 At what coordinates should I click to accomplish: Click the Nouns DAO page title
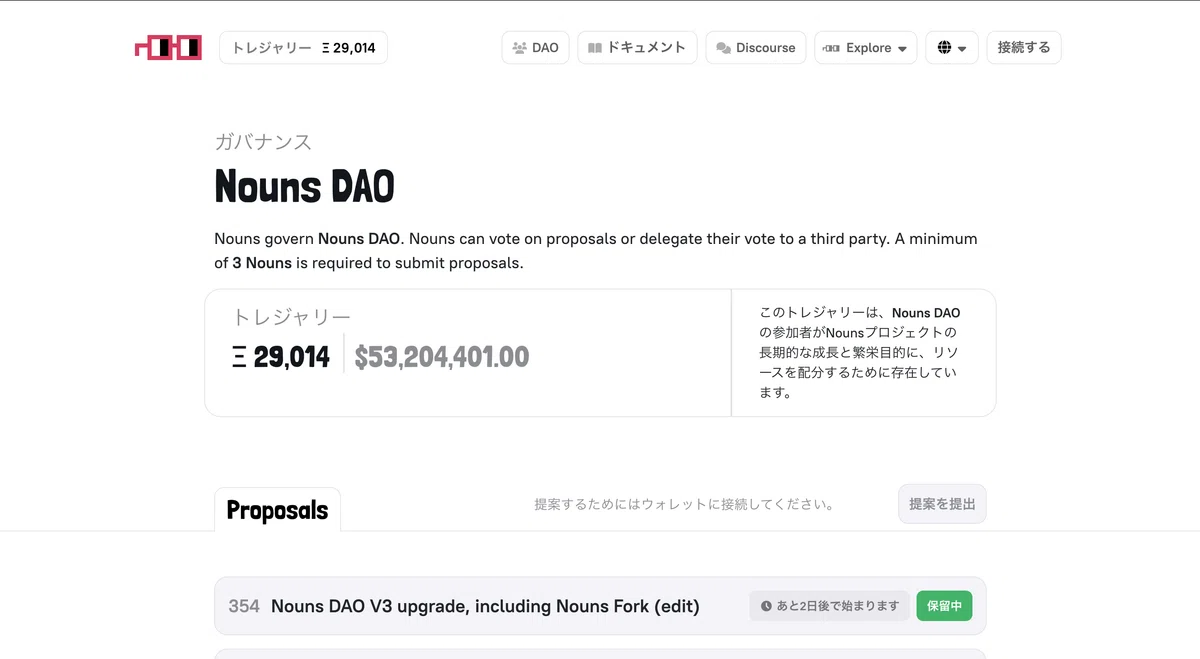pyautogui.click(x=304, y=186)
